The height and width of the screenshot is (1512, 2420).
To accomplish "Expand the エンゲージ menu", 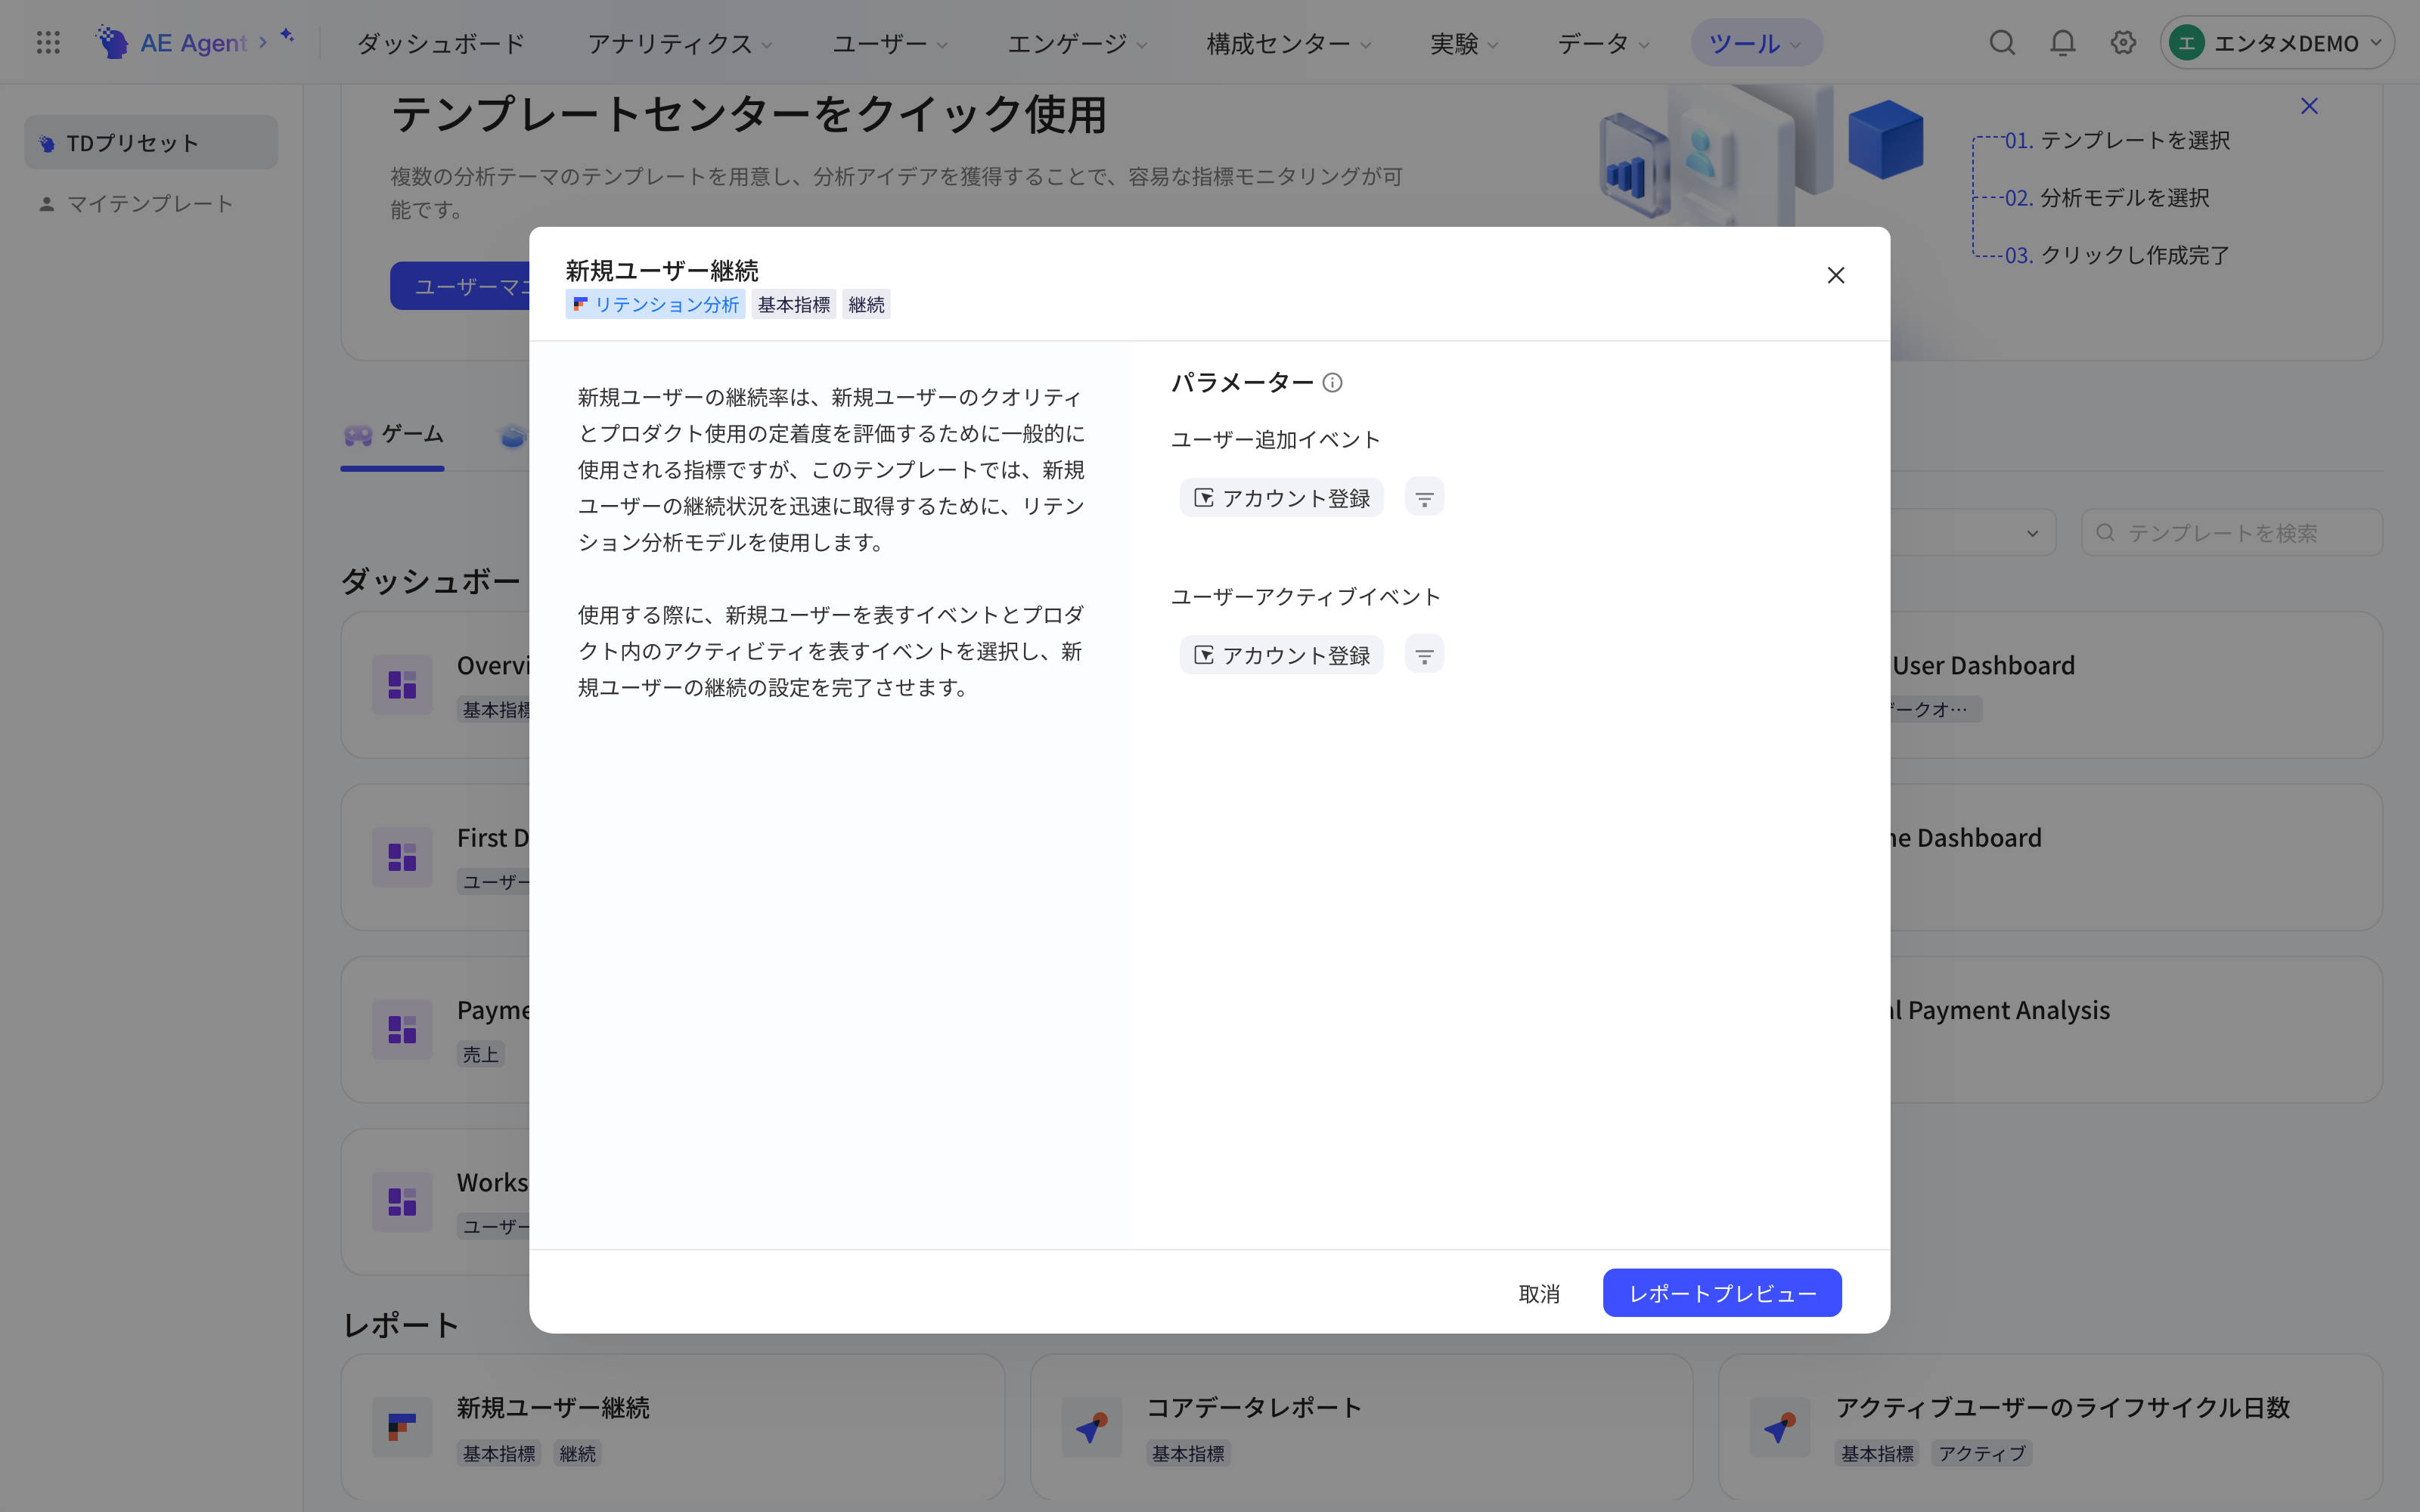I will click(1077, 43).
